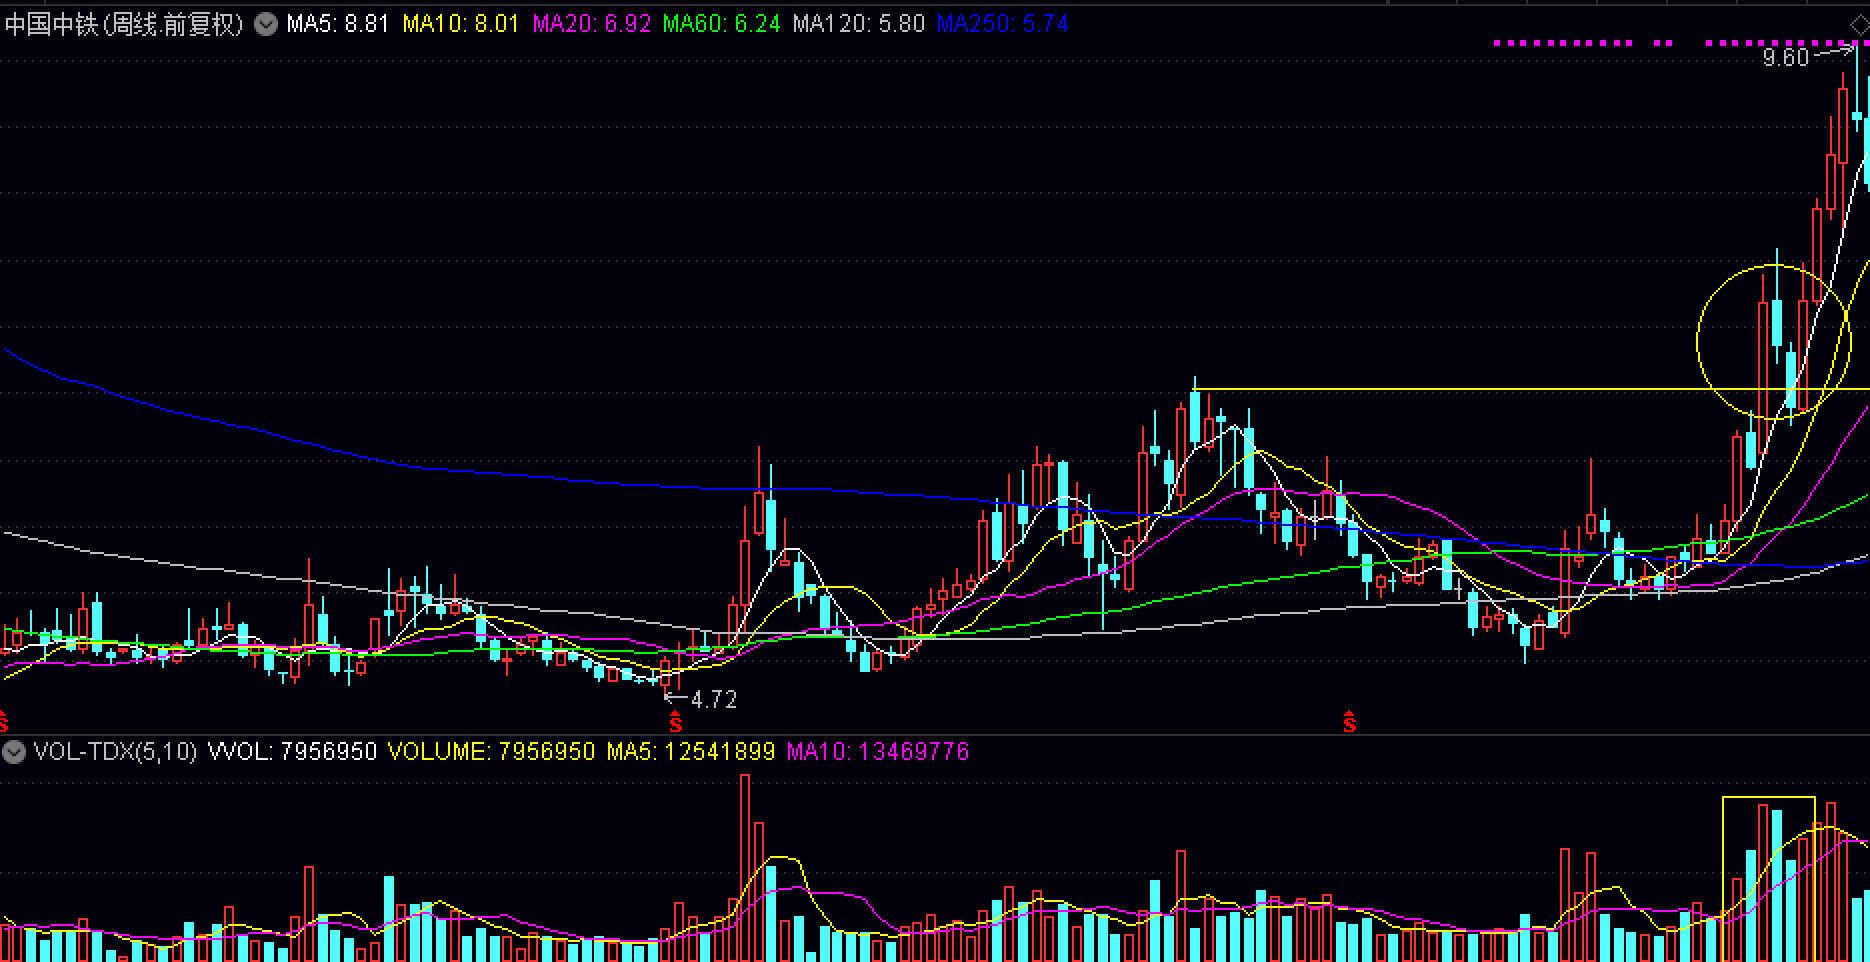Viewport: 1870px width, 962px height.
Task: Click the 中国中铁(周线.前复权) chart title
Action: click(x=124, y=24)
